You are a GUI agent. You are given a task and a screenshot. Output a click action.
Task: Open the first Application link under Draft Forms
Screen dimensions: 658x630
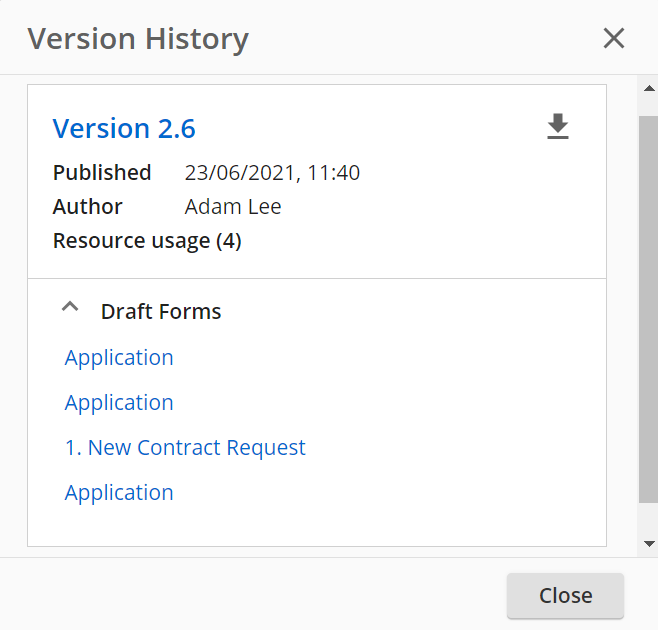119,358
